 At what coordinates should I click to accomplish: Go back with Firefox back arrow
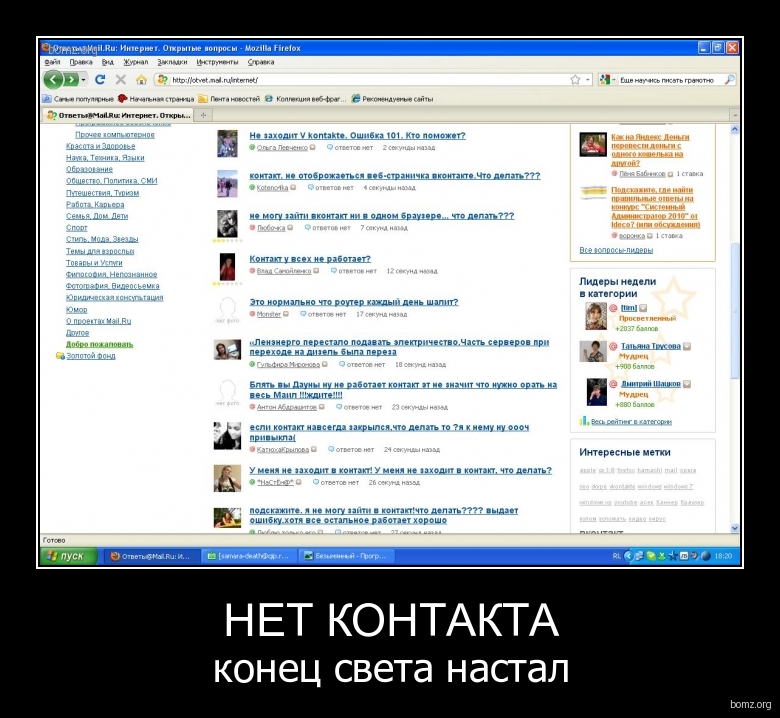click(x=54, y=80)
